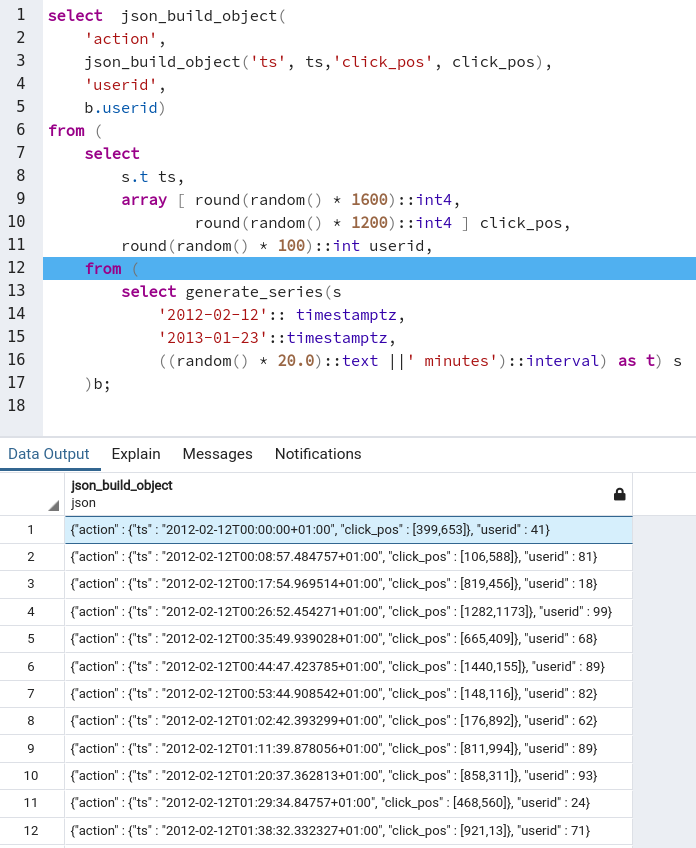Switch to the Data Output tab
Screen dimensions: 696x848
coord(49,454)
